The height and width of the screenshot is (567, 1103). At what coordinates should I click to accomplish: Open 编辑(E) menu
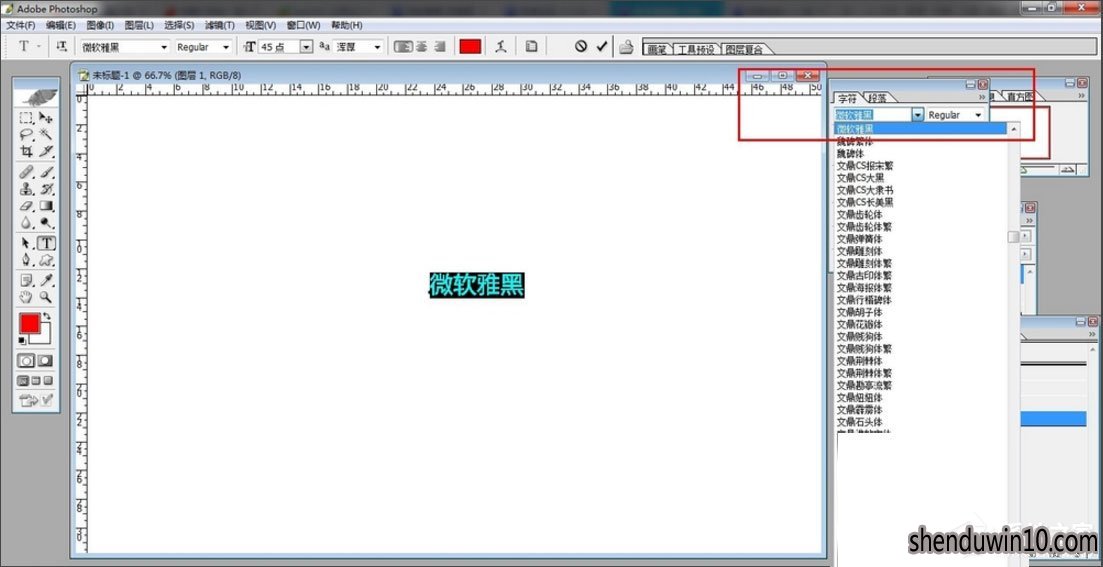click(x=60, y=25)
